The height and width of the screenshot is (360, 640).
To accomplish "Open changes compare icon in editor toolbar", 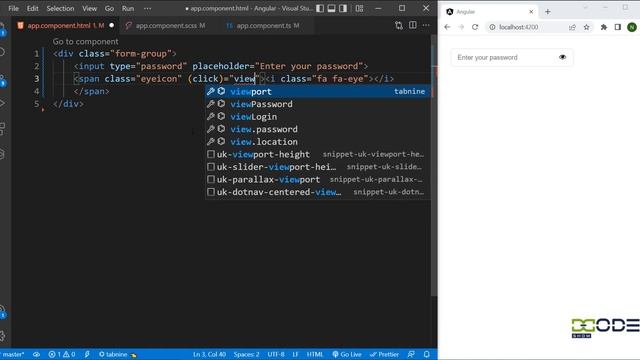I will (399, 25).
